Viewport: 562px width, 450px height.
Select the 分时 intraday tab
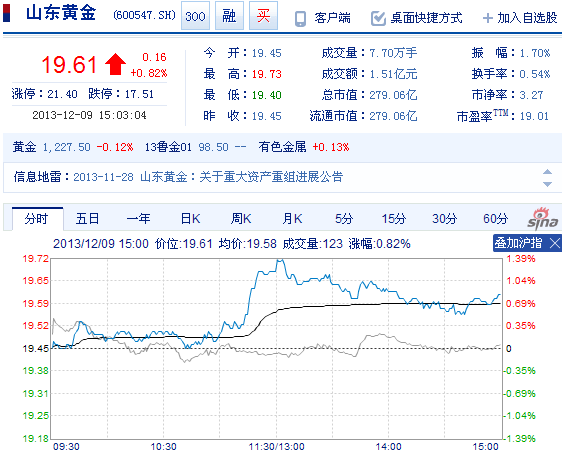coord(37,219)
